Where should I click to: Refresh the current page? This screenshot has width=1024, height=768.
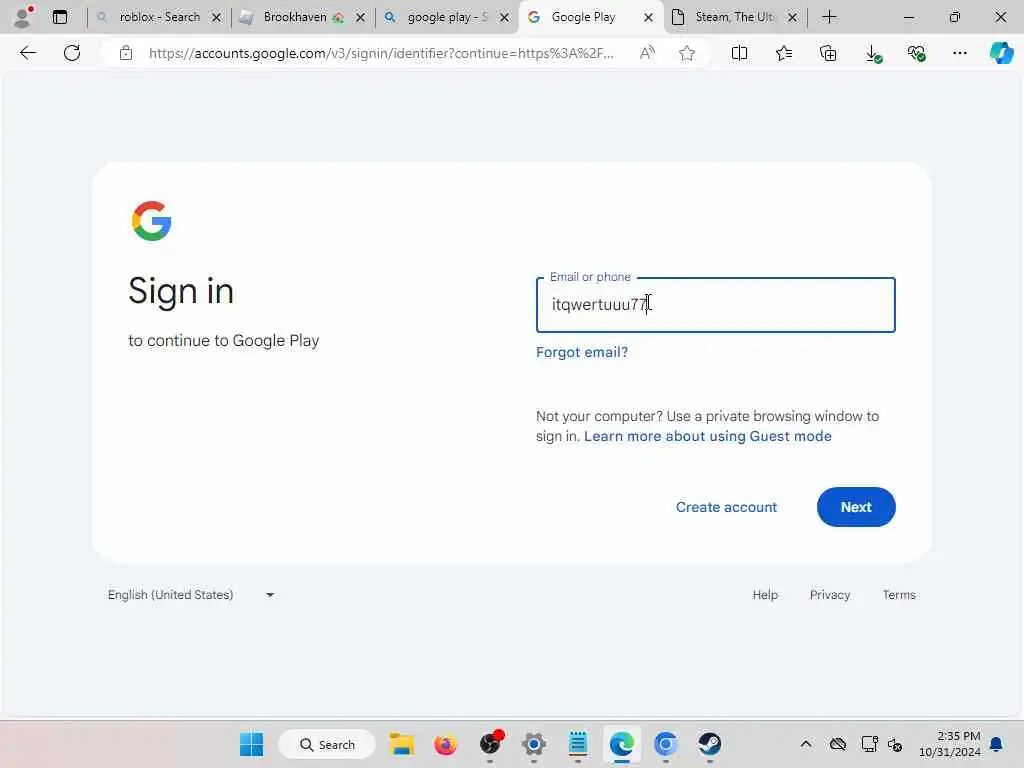click(72, 53)
